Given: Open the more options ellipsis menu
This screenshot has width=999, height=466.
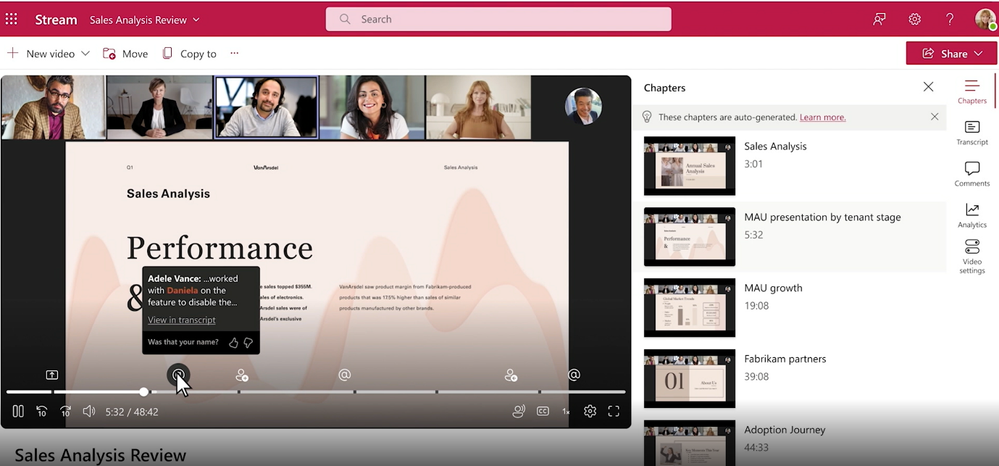Looking at the screenshot, I should [234, 53].
